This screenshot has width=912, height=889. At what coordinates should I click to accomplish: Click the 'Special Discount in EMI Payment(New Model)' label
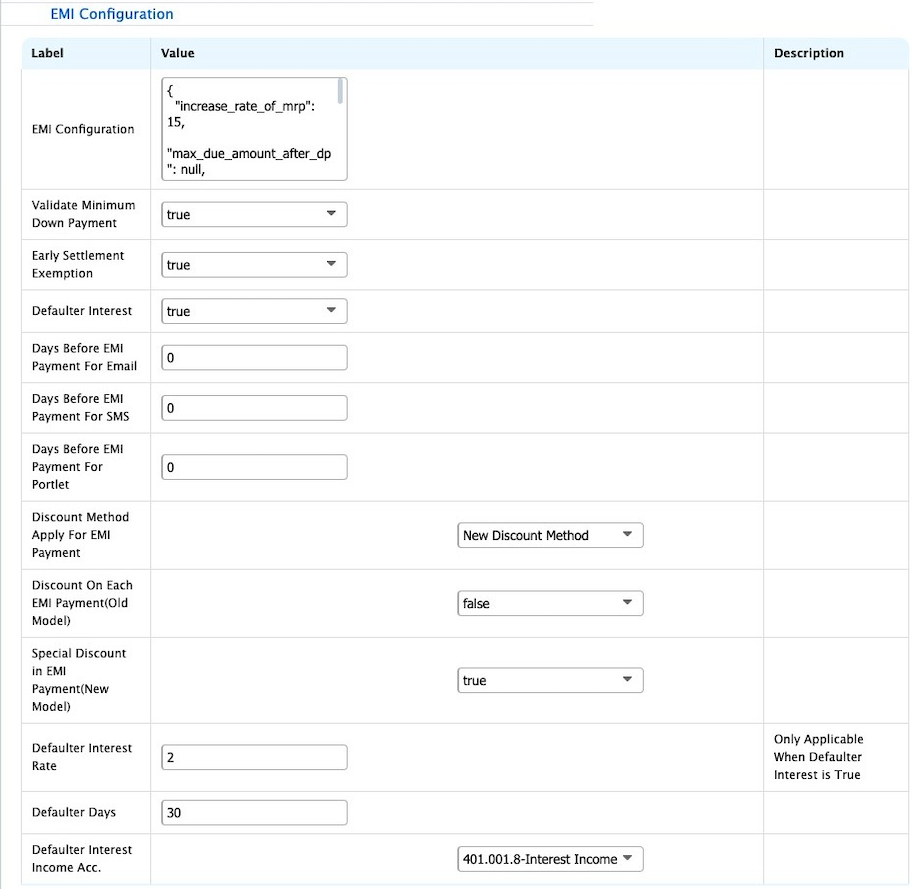(x=79, y=680)
